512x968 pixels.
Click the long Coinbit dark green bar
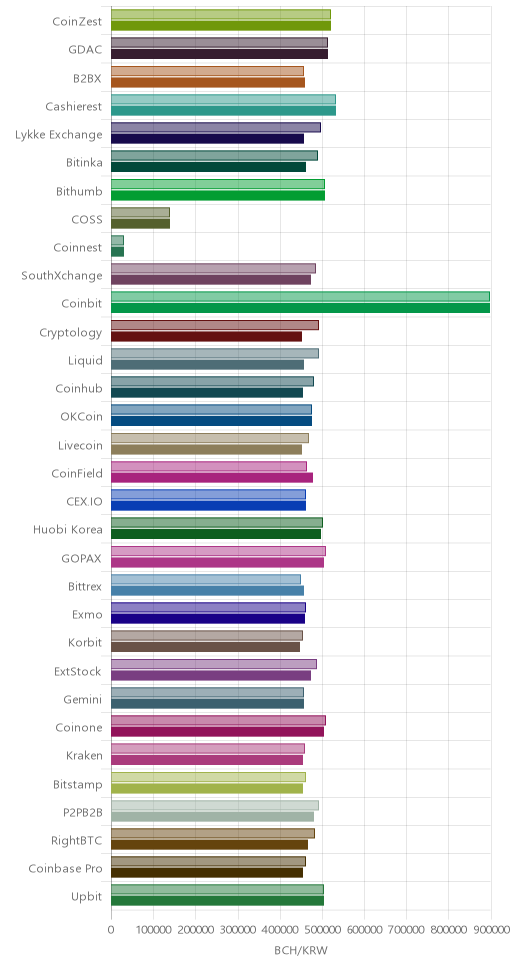pos(300,308)
